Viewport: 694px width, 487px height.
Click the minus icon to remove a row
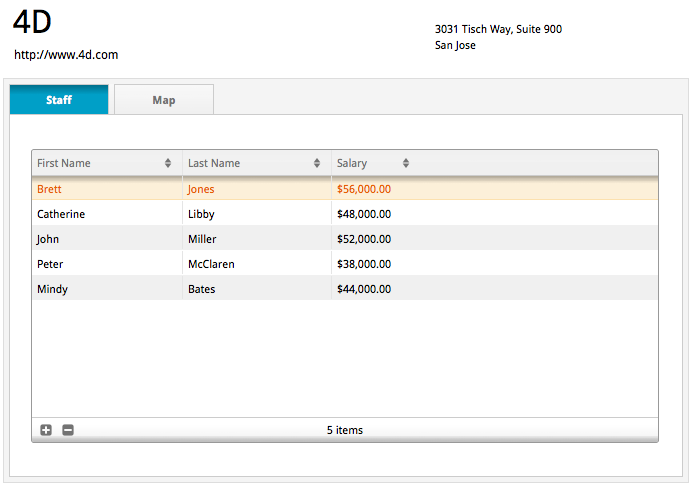(x=68, y=430)
